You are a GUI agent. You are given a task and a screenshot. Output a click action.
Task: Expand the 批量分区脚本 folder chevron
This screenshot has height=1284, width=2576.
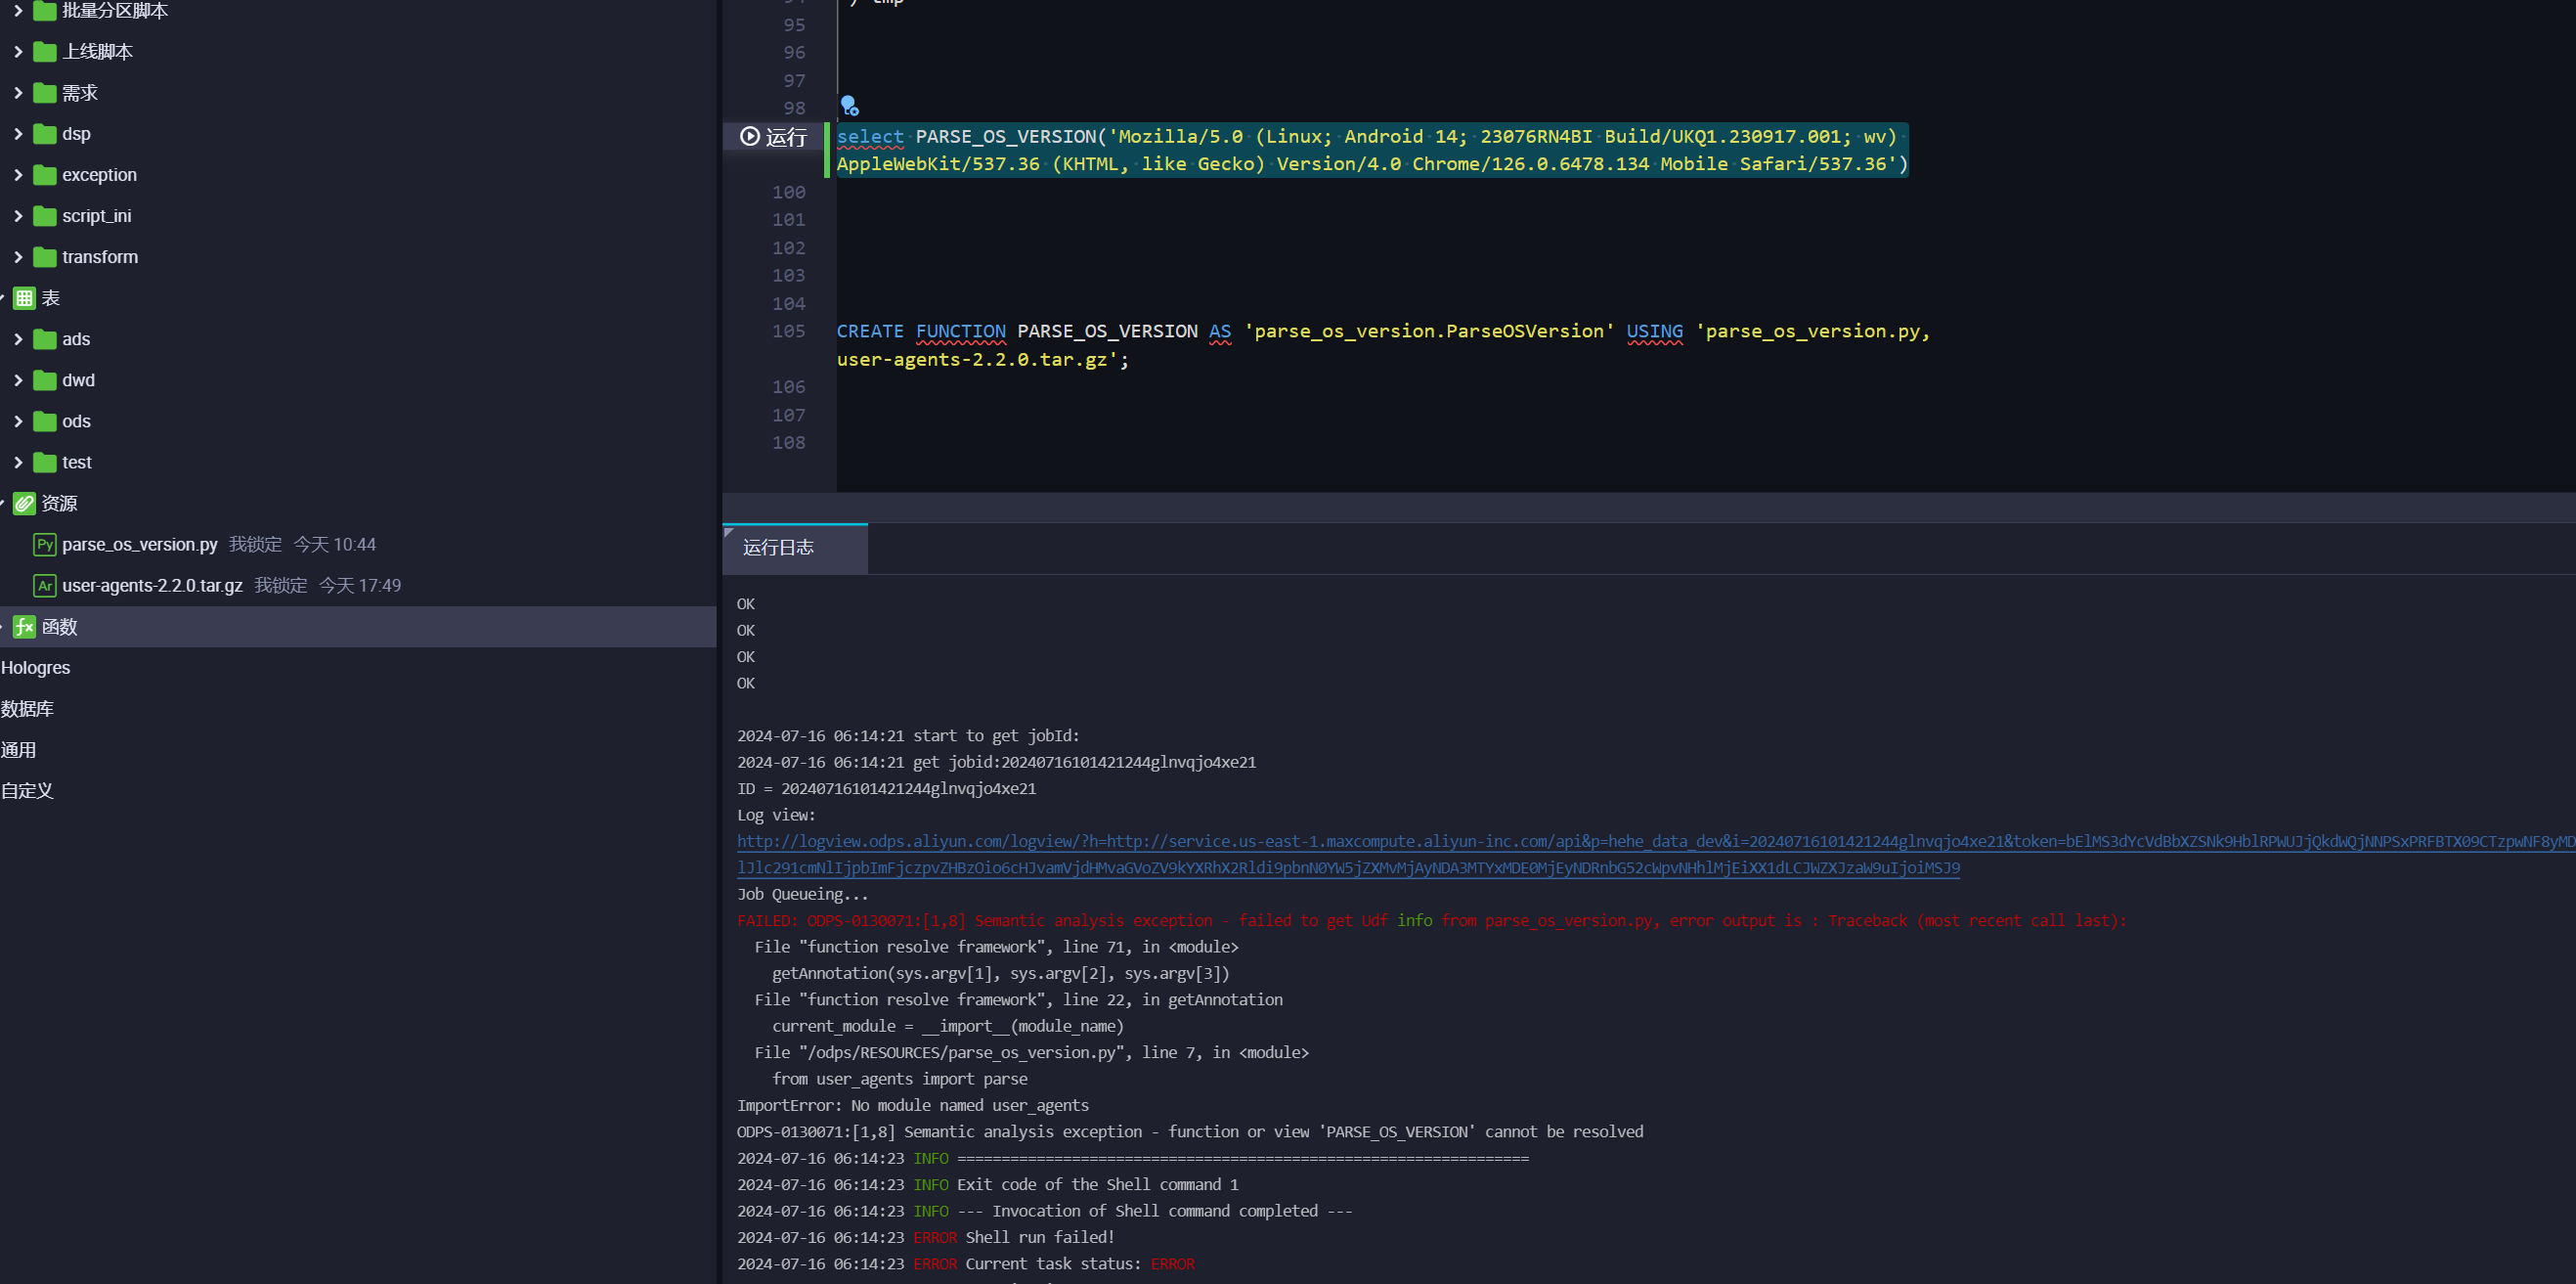tap(18, 11)
